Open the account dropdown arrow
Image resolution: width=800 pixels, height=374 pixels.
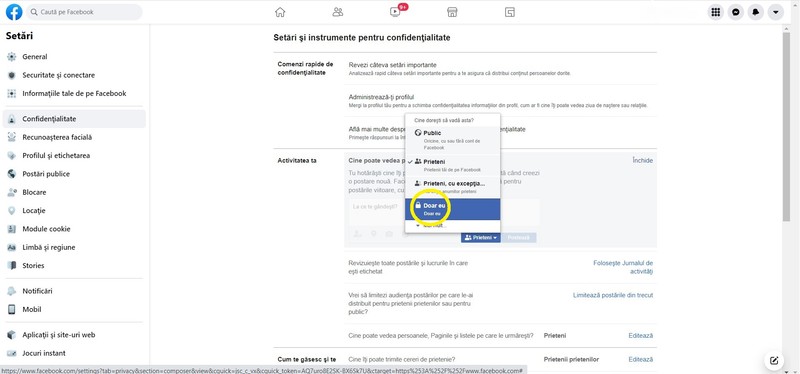point(776,12)
